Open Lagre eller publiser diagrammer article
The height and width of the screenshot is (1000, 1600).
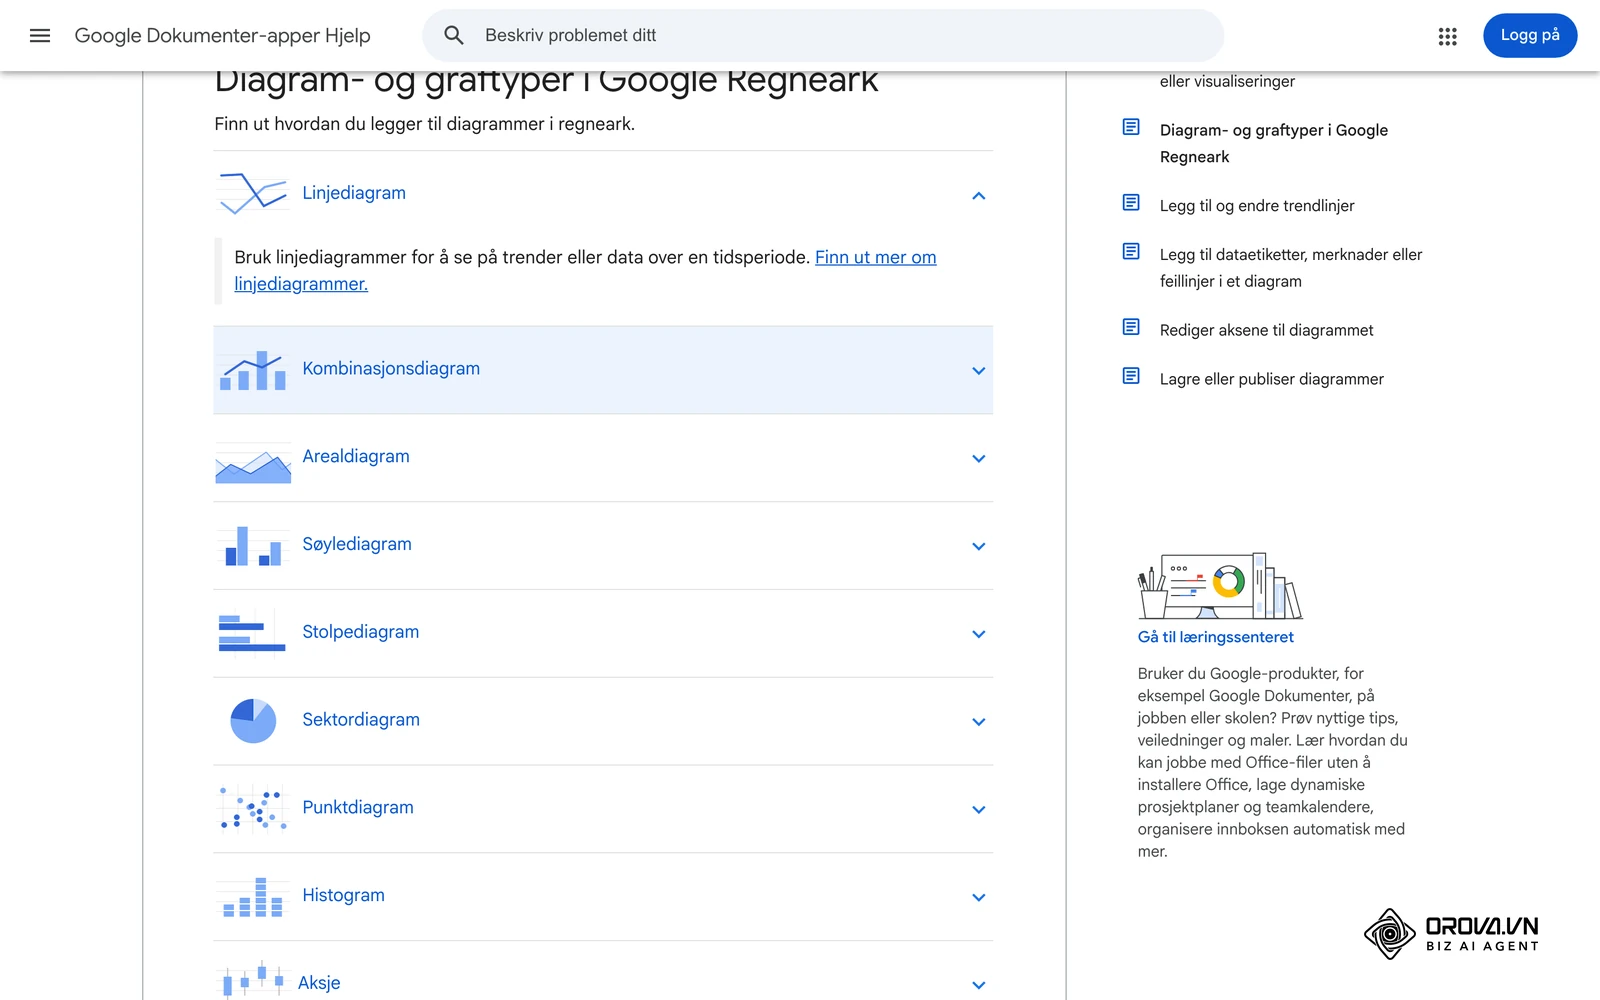click(1271, 379)
